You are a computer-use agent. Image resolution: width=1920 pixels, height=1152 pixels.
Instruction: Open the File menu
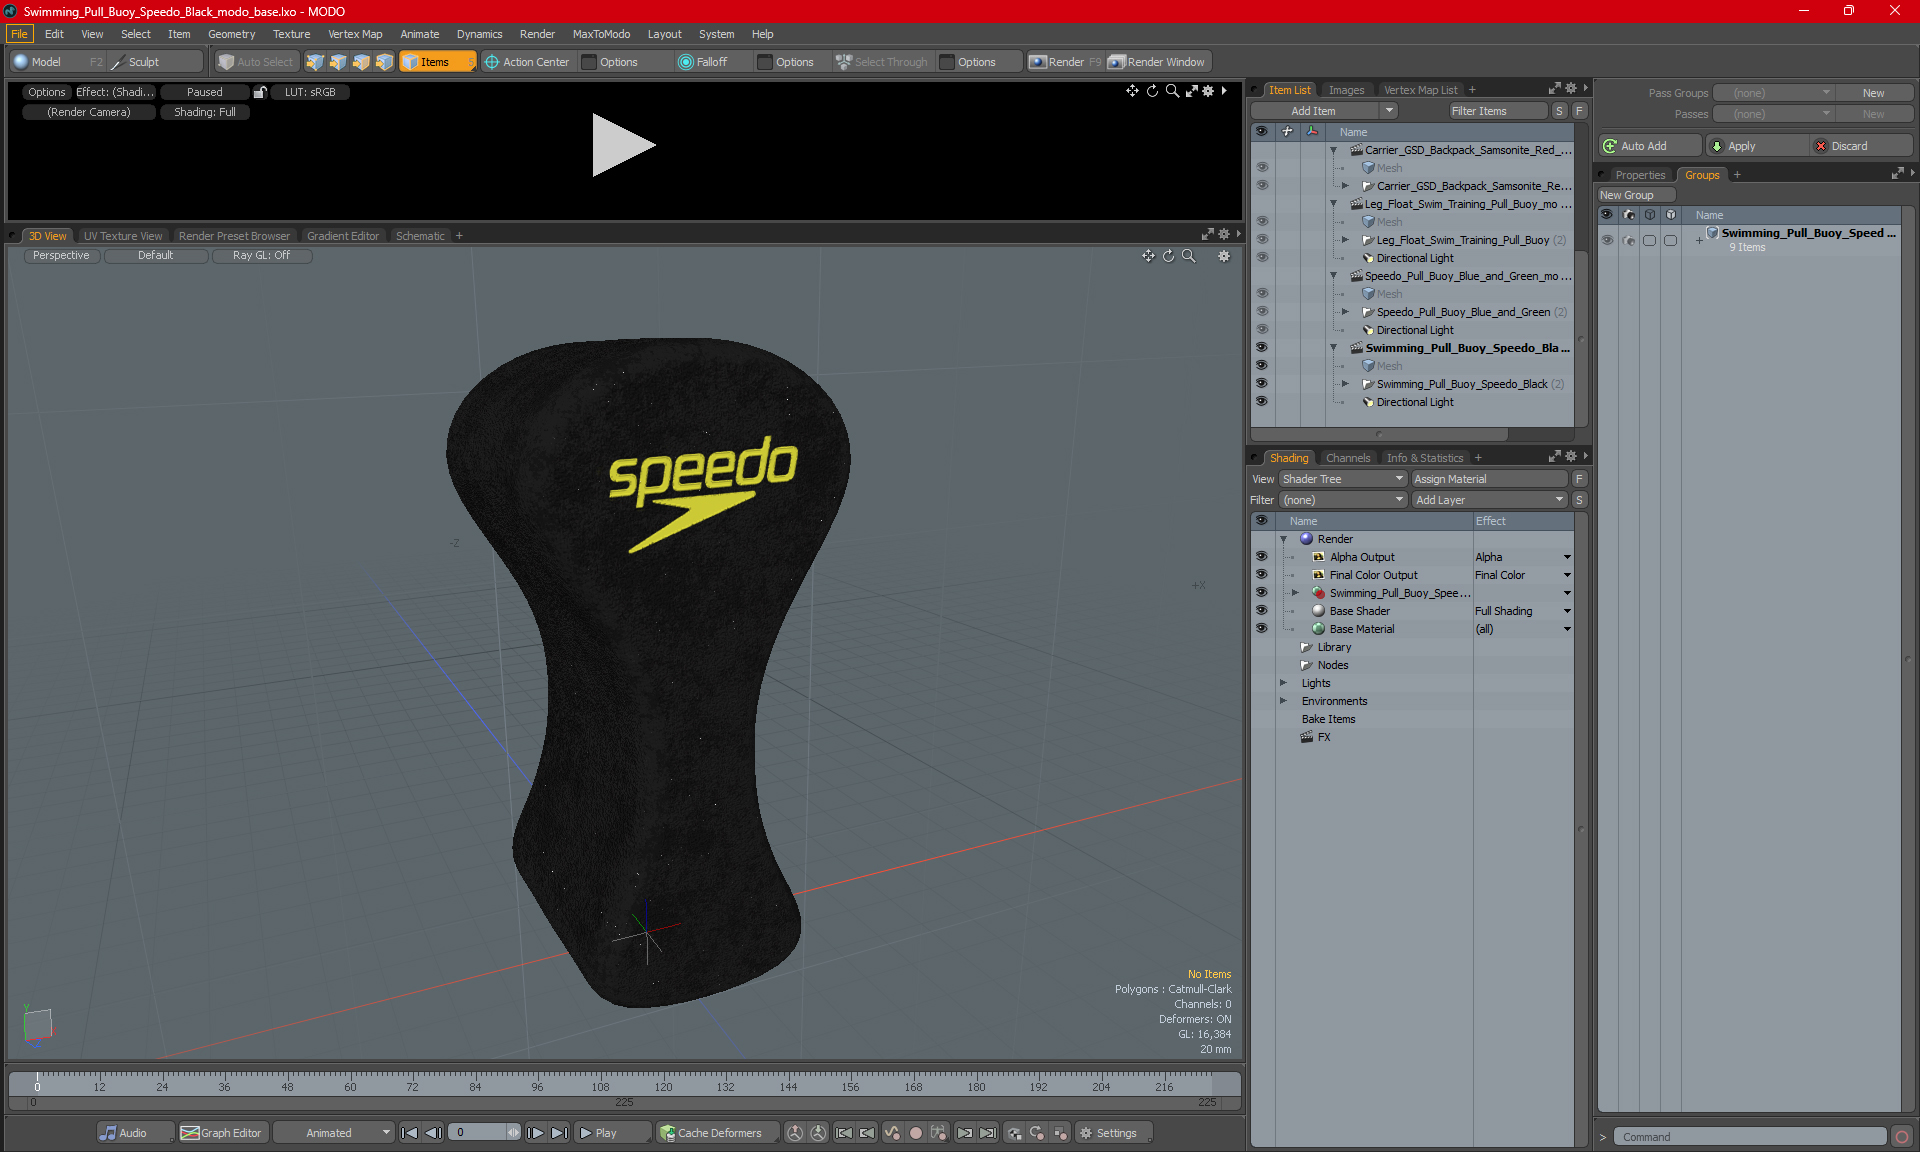tap(19, 34)
